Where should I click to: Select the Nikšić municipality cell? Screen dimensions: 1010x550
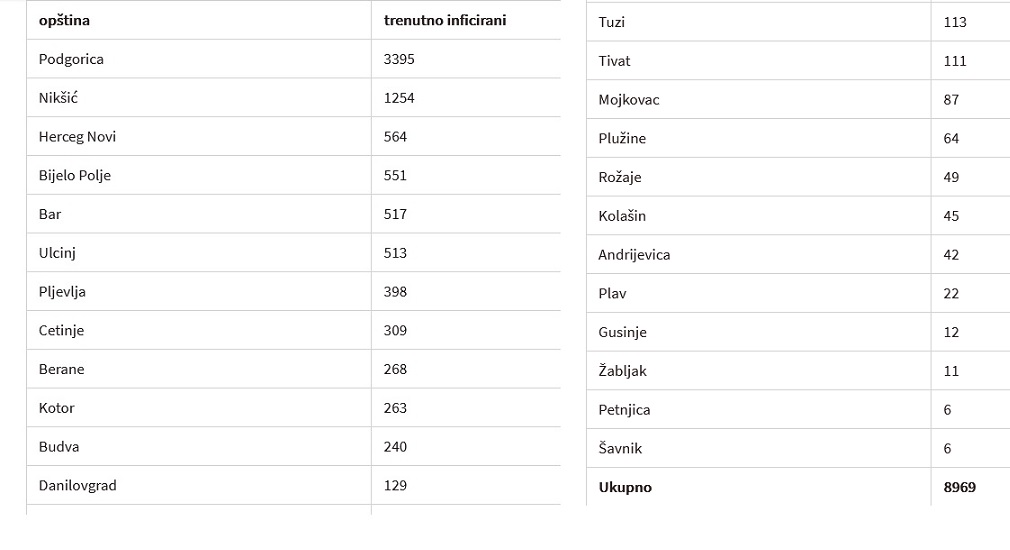[199, 98]
